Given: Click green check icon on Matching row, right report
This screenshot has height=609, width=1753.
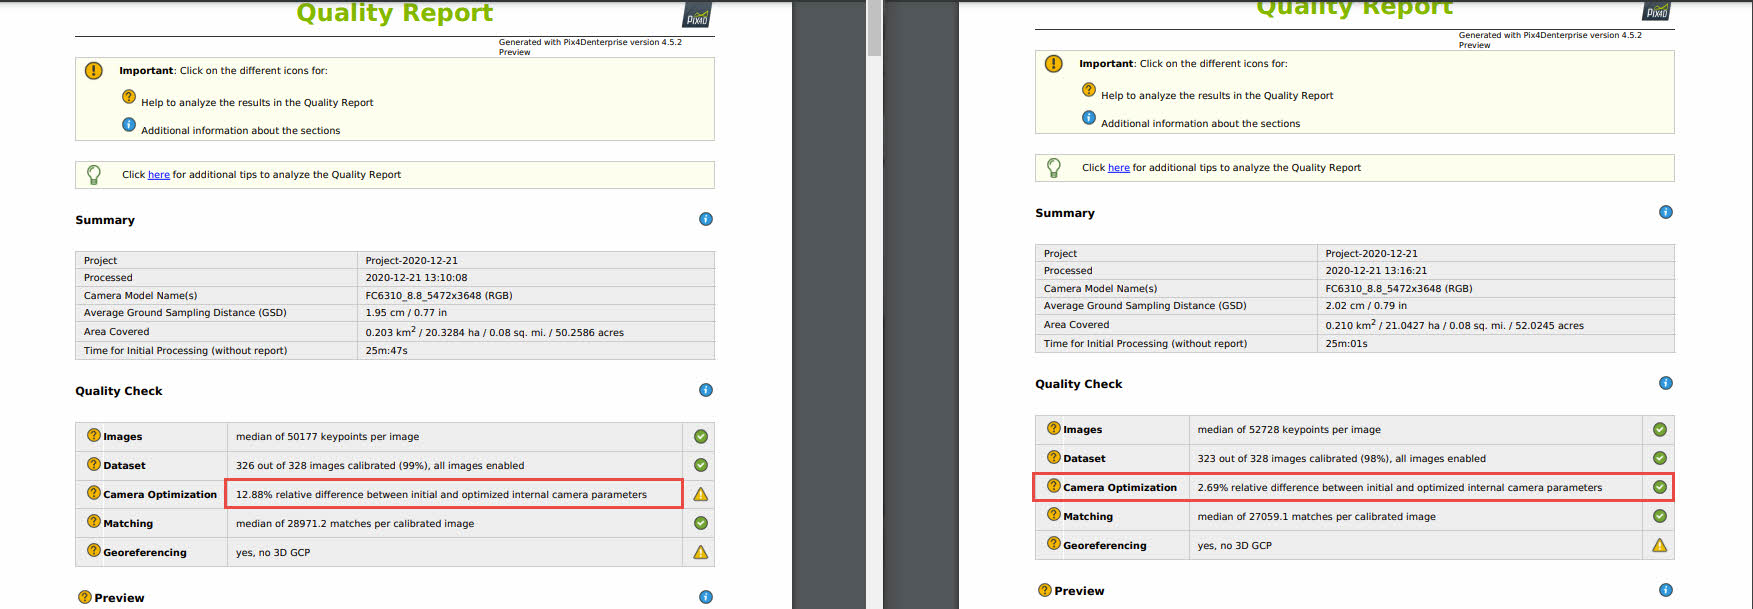Looking at the screenshot, I should click(x=1660, y=516).
